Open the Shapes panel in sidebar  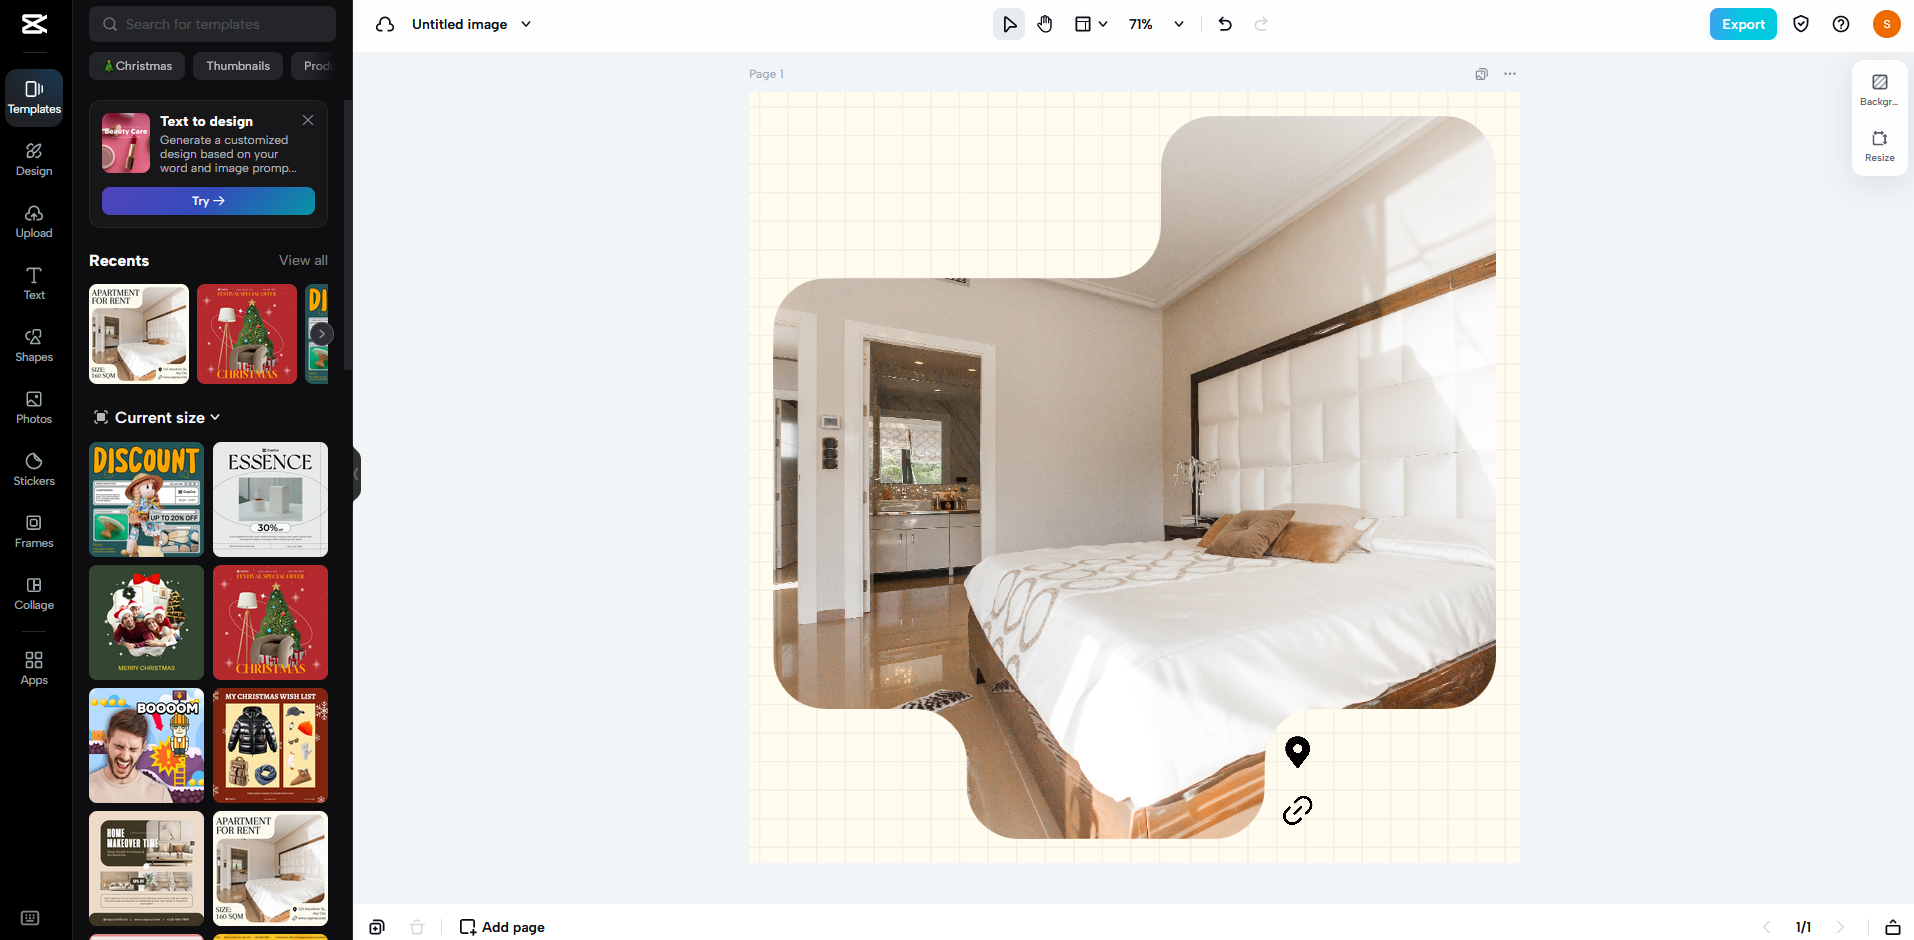[34, 345]
